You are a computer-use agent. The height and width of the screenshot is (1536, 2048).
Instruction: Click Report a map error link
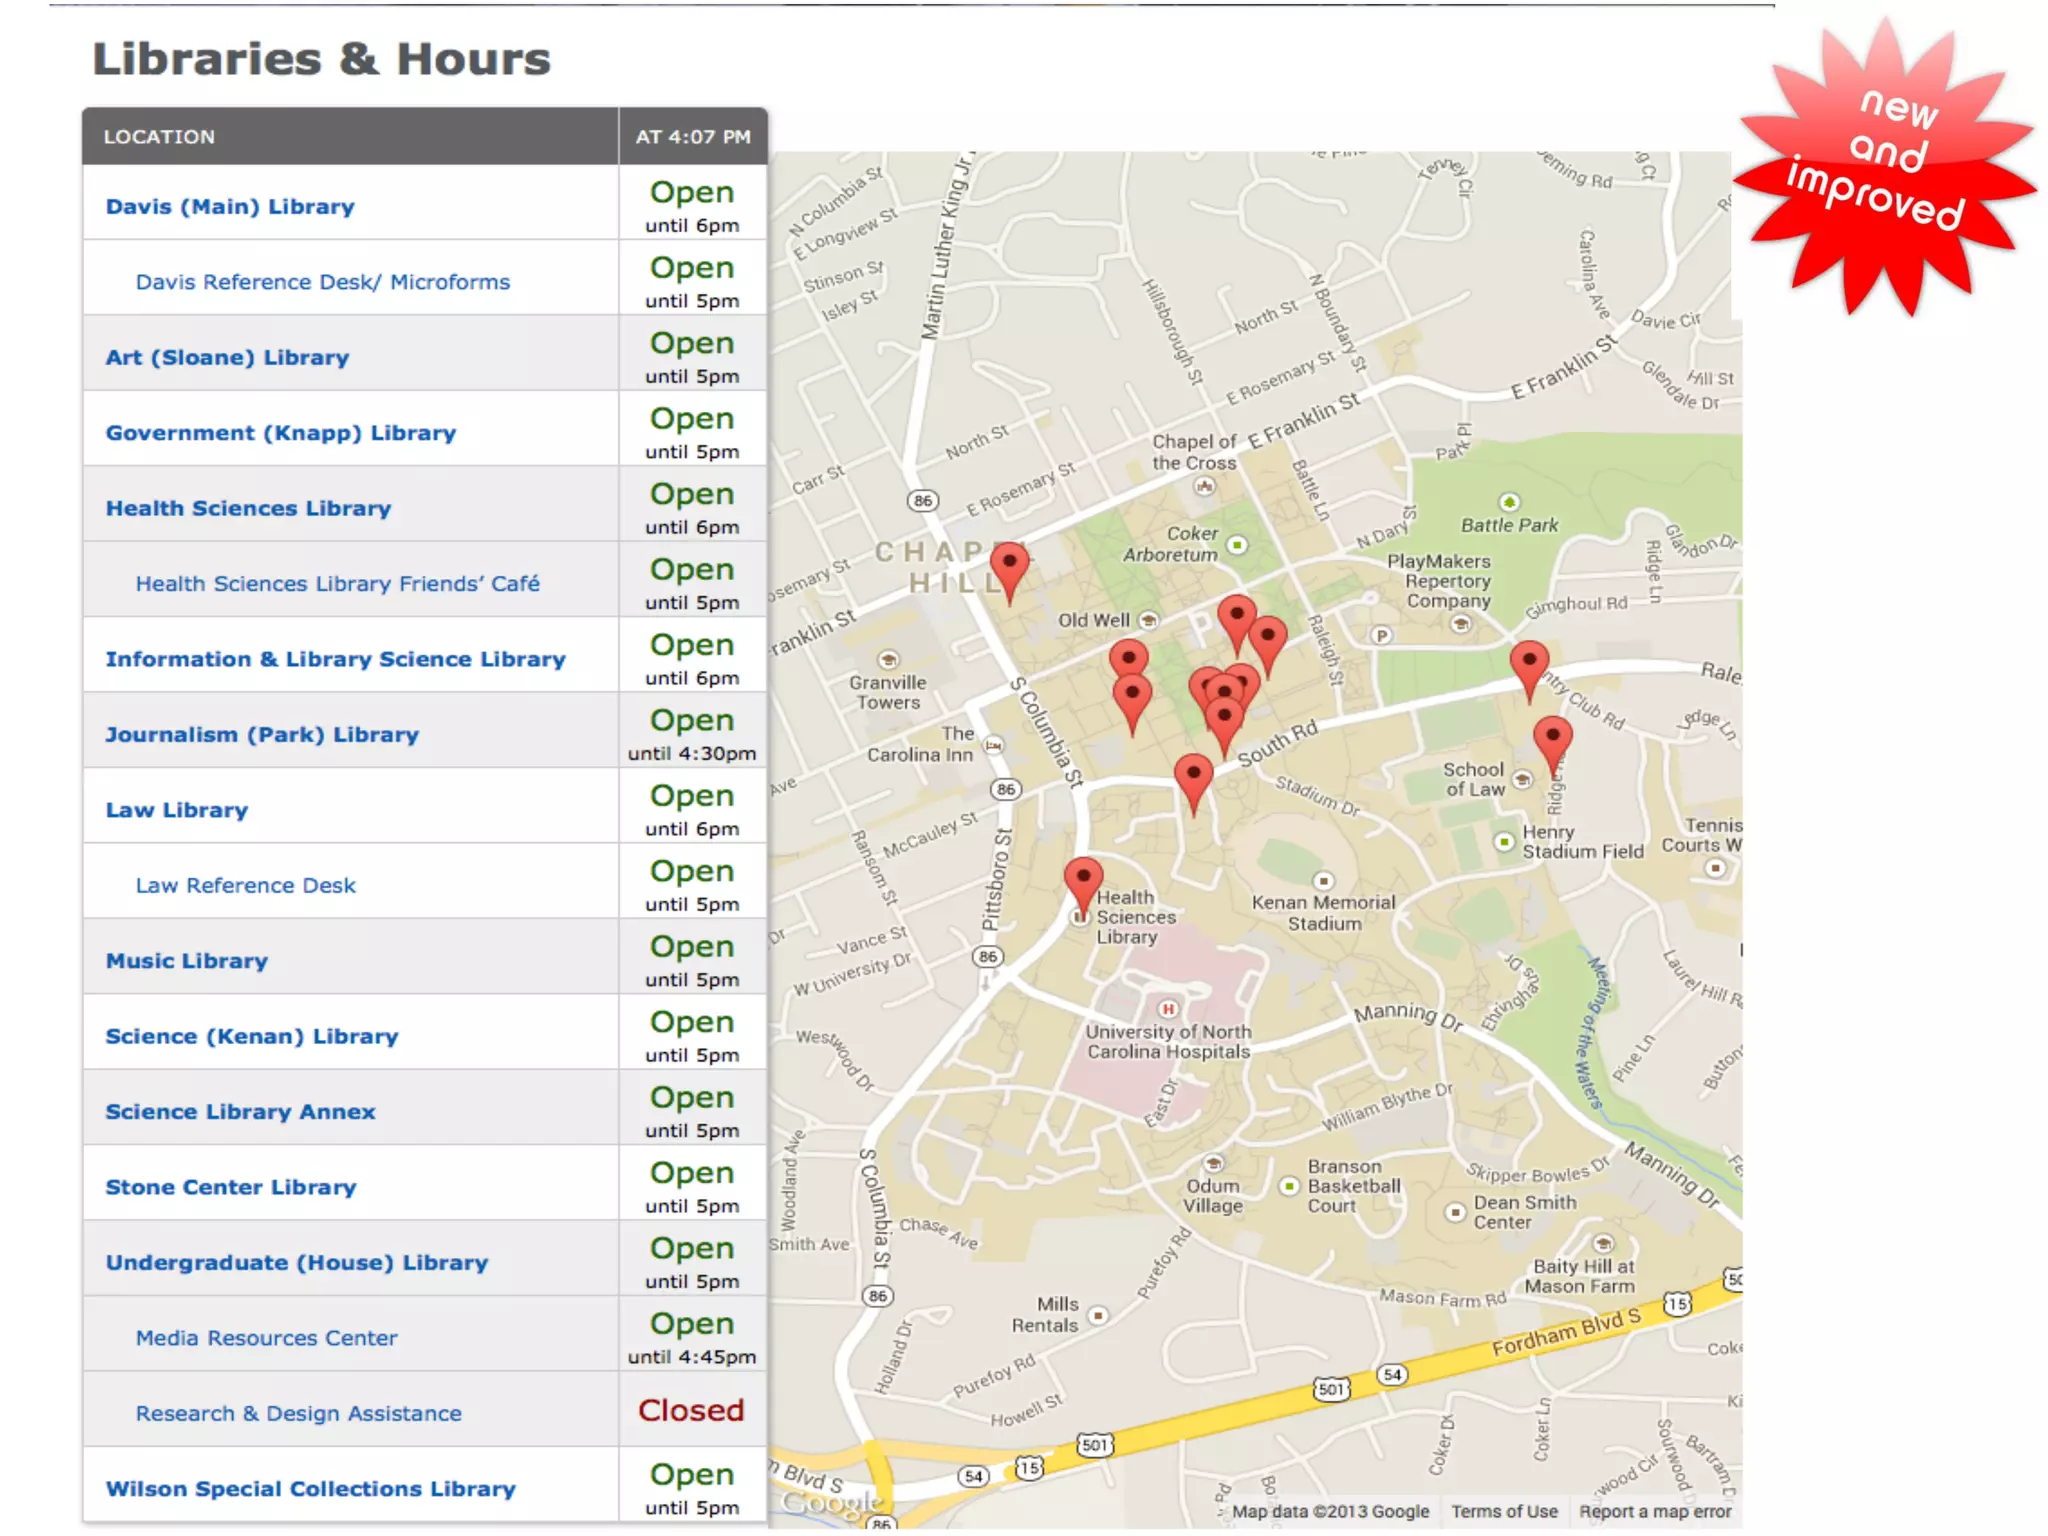(x=1654, y=1512)
